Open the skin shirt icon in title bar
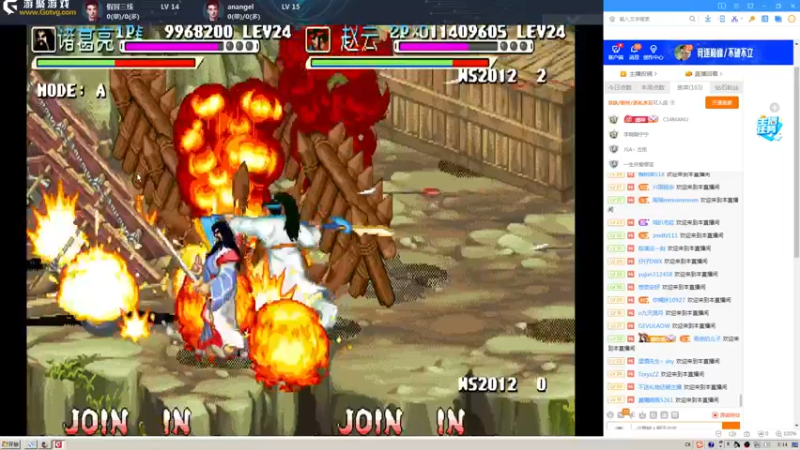The width and height of the screenshot is (800, 450). click(x=750, y=6)
